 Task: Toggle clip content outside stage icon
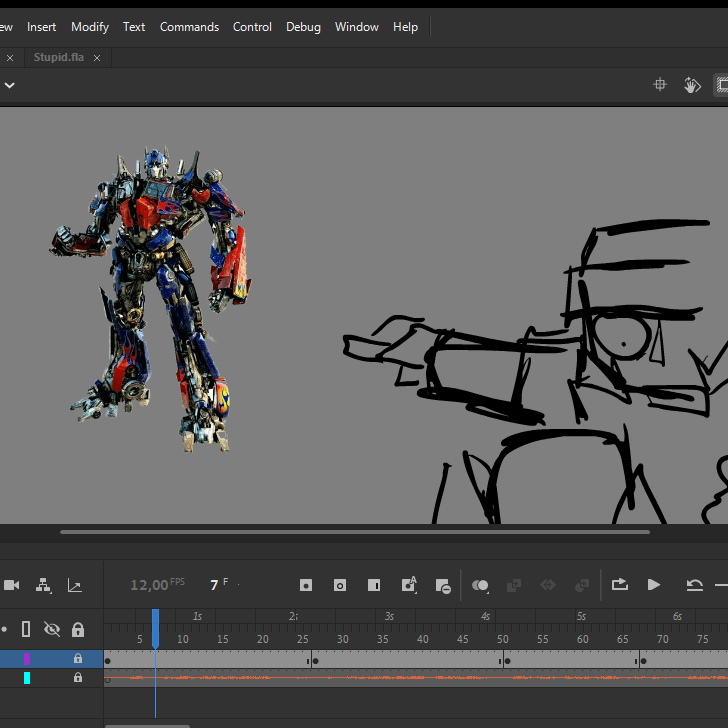point(721,85)
